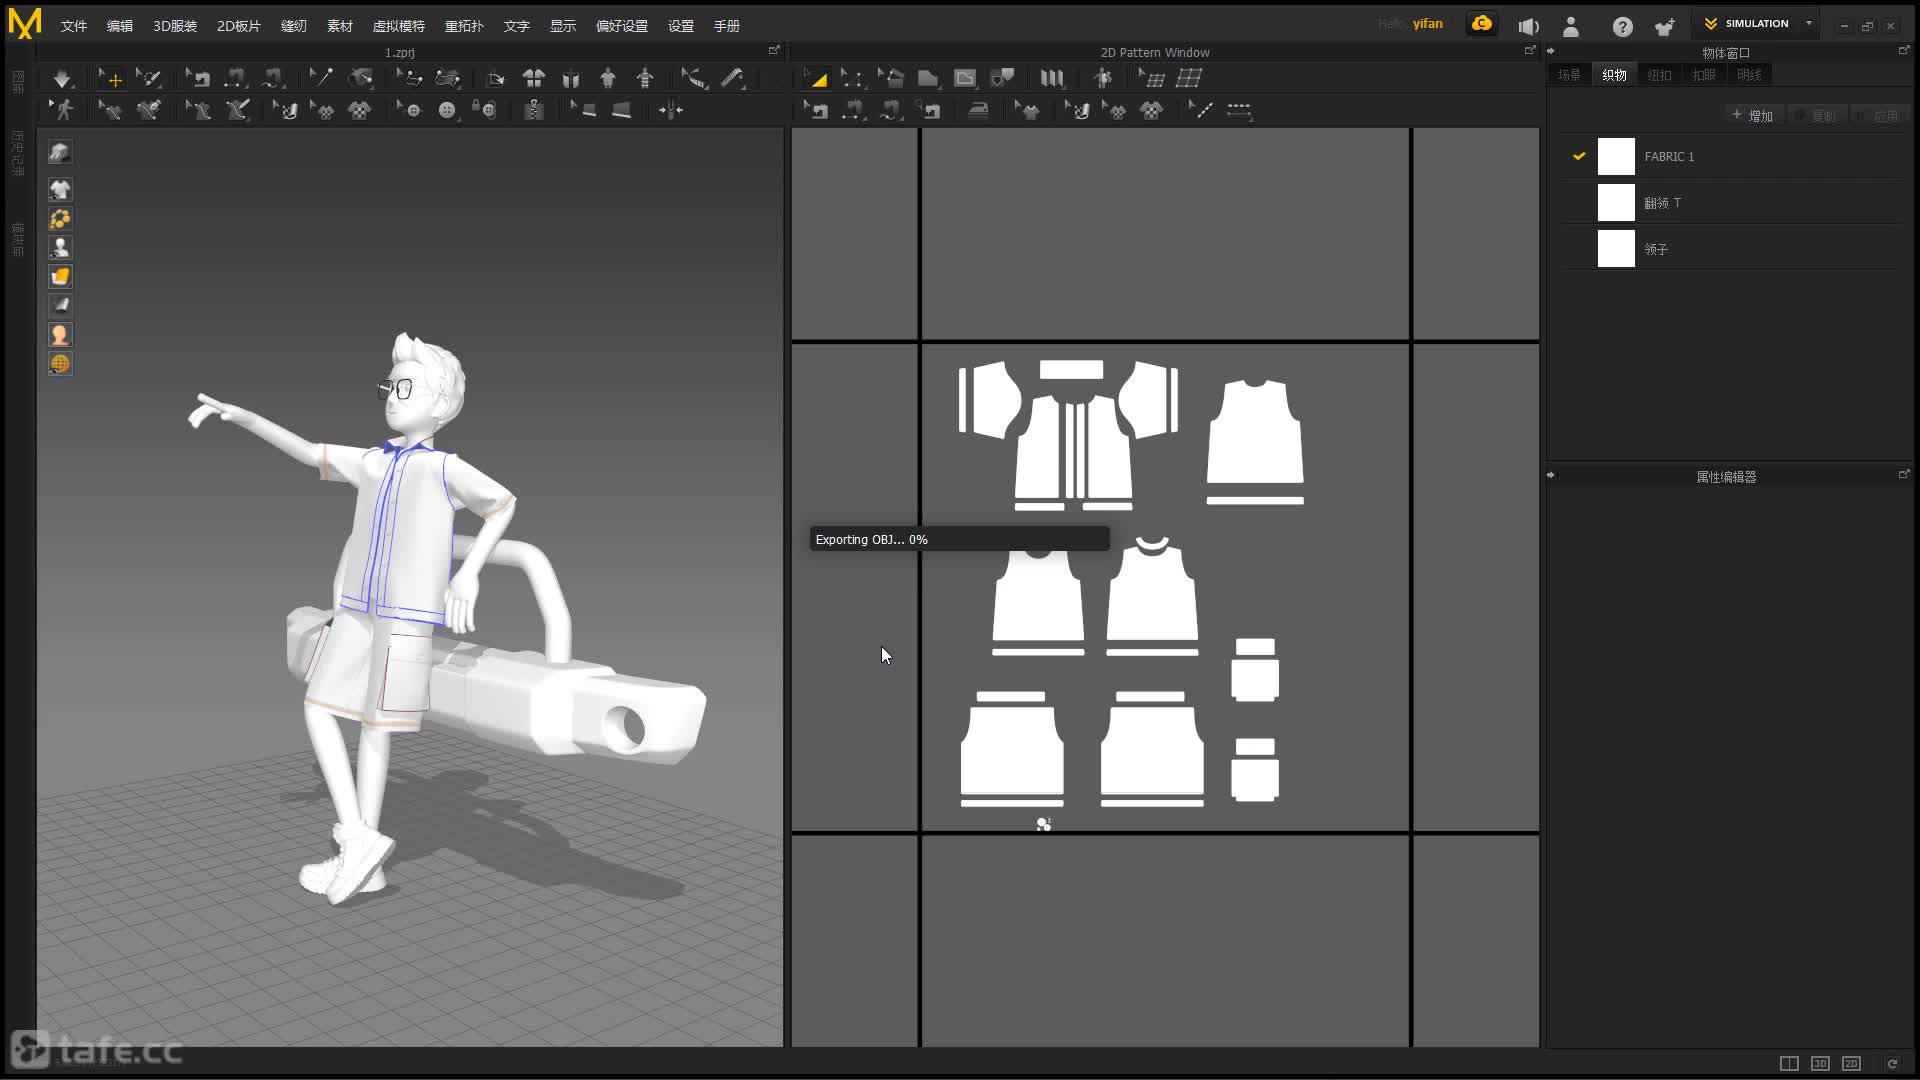Open the user account profile icon
Screen dimensions: 1920x1080
(x=1571, y=27)
